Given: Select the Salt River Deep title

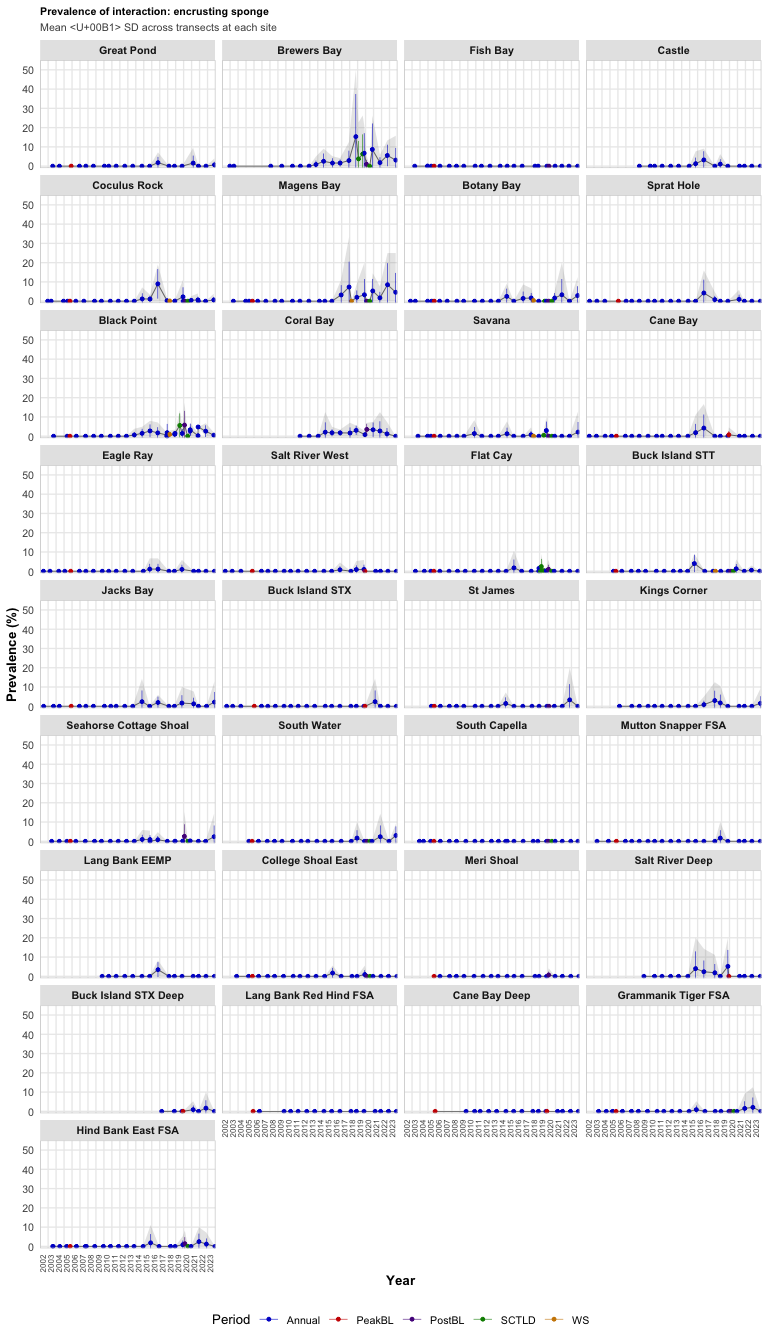Looking at the screenshot, I should pyautogui.click(x=674, y=860).
